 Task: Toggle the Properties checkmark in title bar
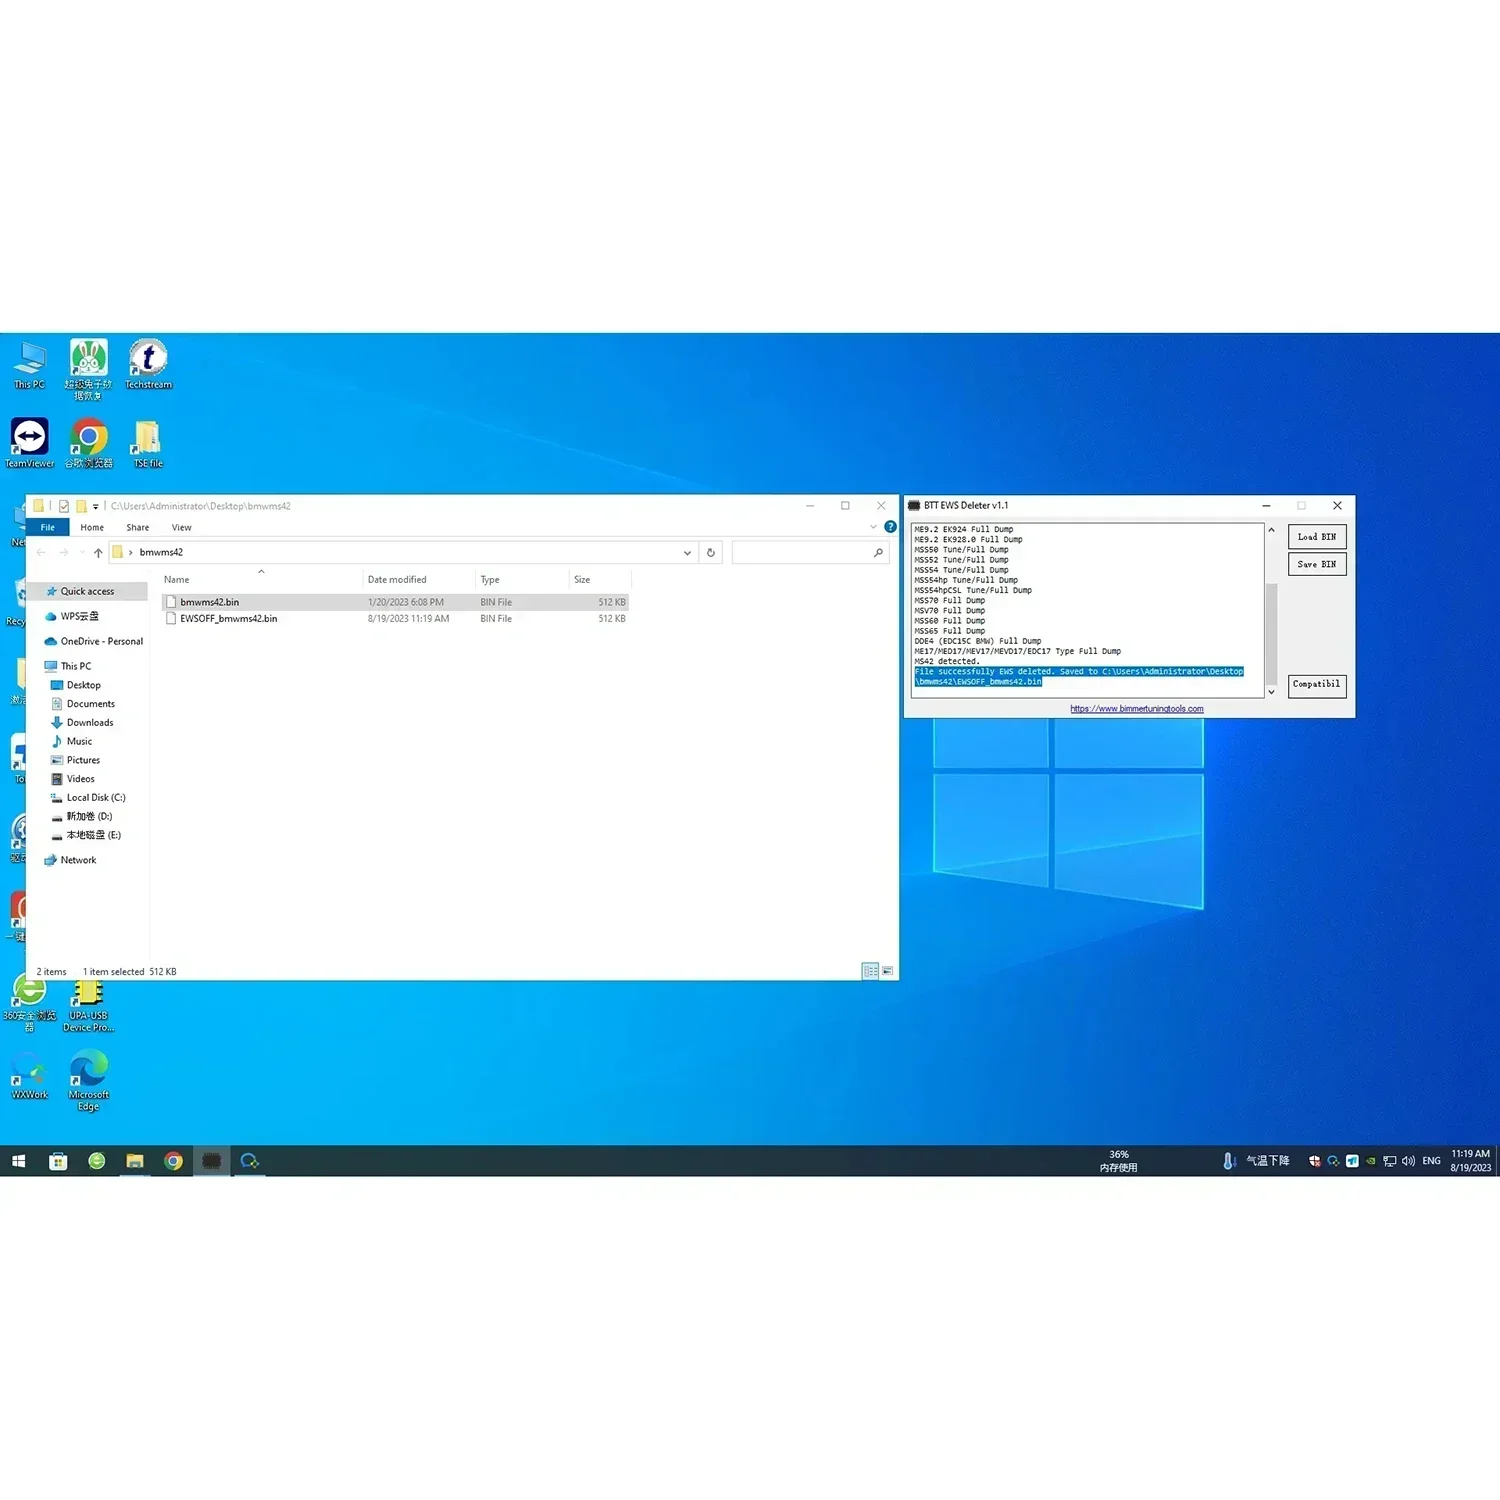[x=64, y=506]
